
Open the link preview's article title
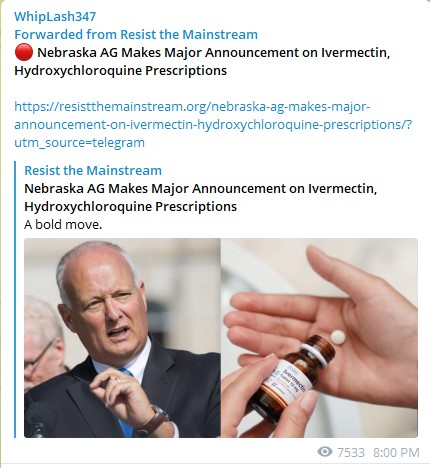200,197
